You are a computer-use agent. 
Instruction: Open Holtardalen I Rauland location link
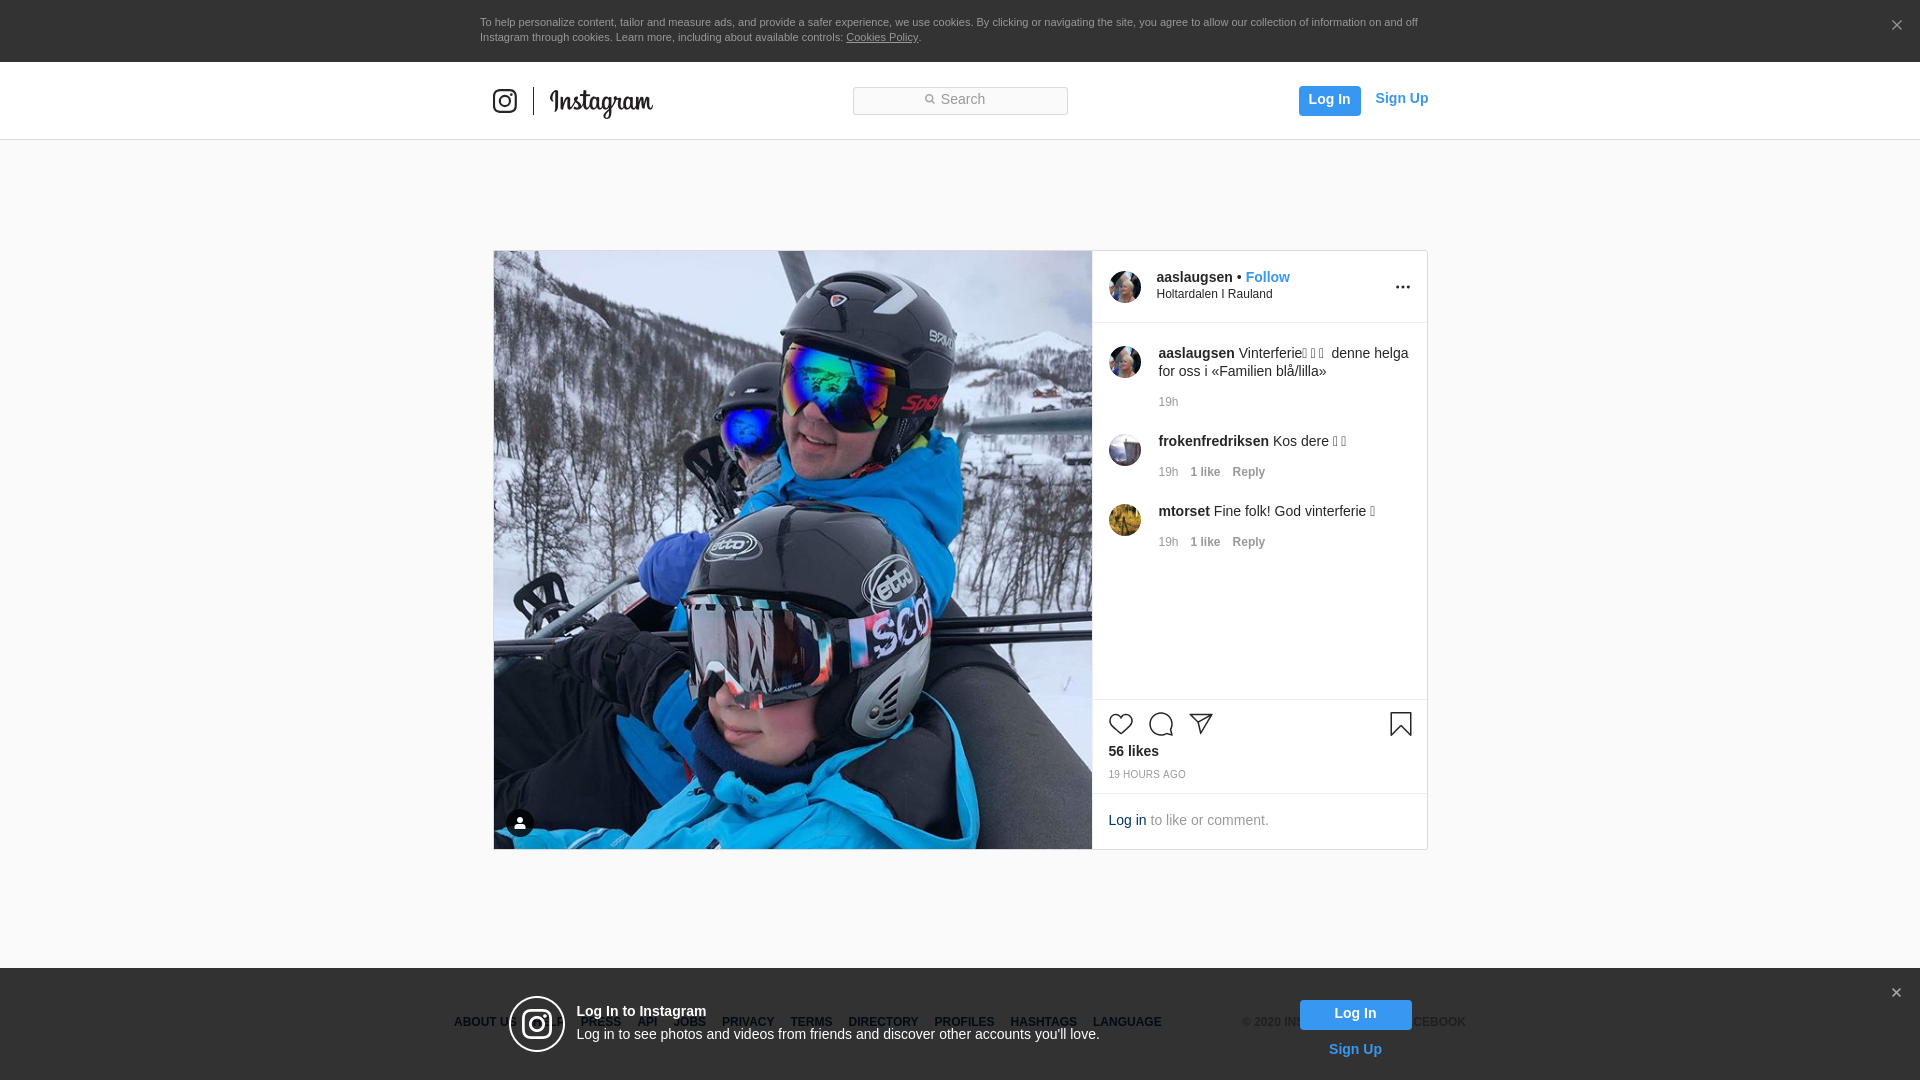tap(1214, 294)
